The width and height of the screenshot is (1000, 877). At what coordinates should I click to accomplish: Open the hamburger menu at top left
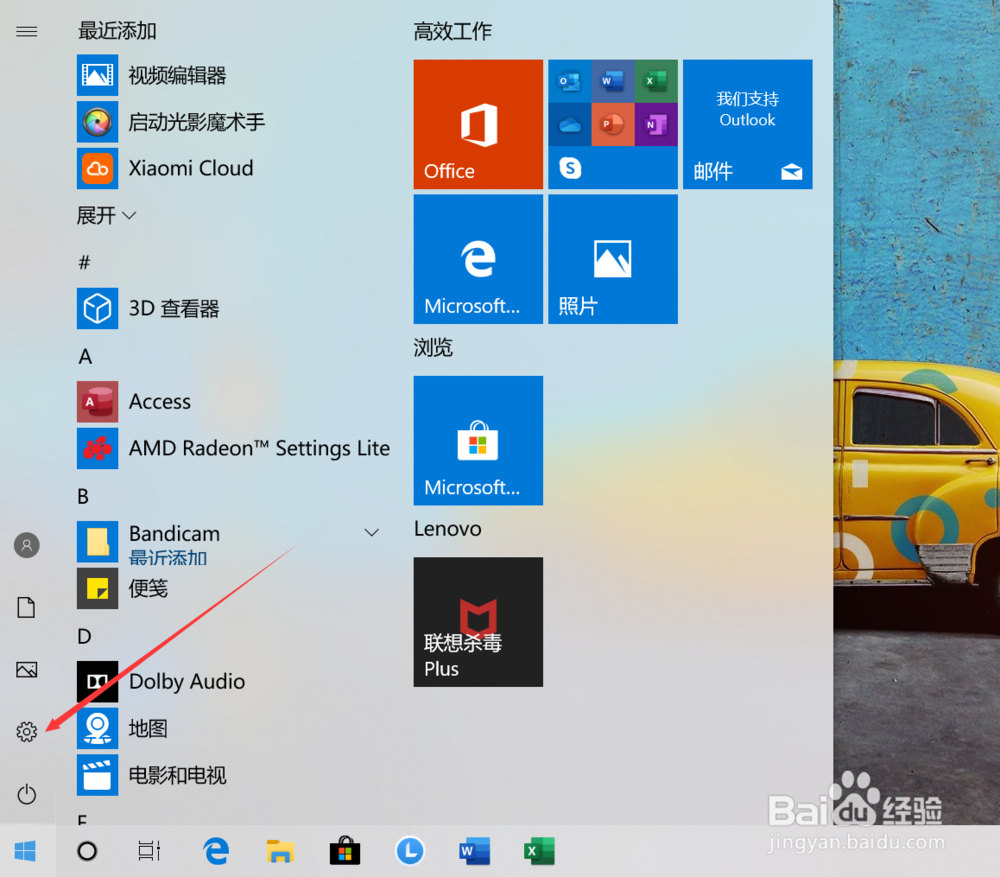point(26,31)
